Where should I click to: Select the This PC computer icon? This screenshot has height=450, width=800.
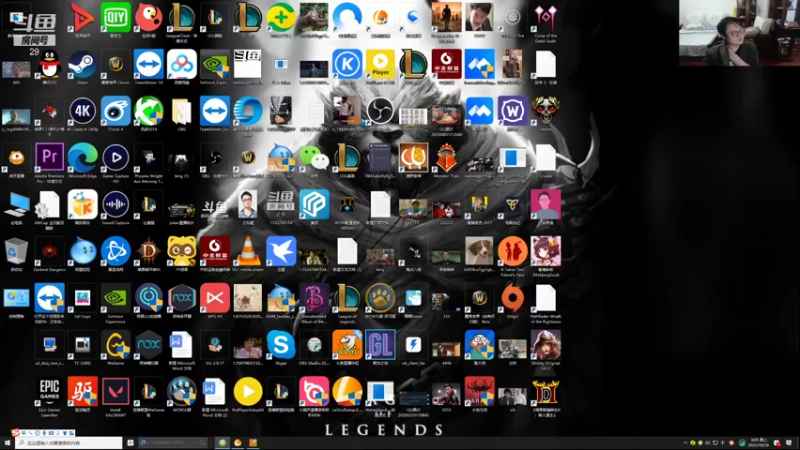coord(16,205)
